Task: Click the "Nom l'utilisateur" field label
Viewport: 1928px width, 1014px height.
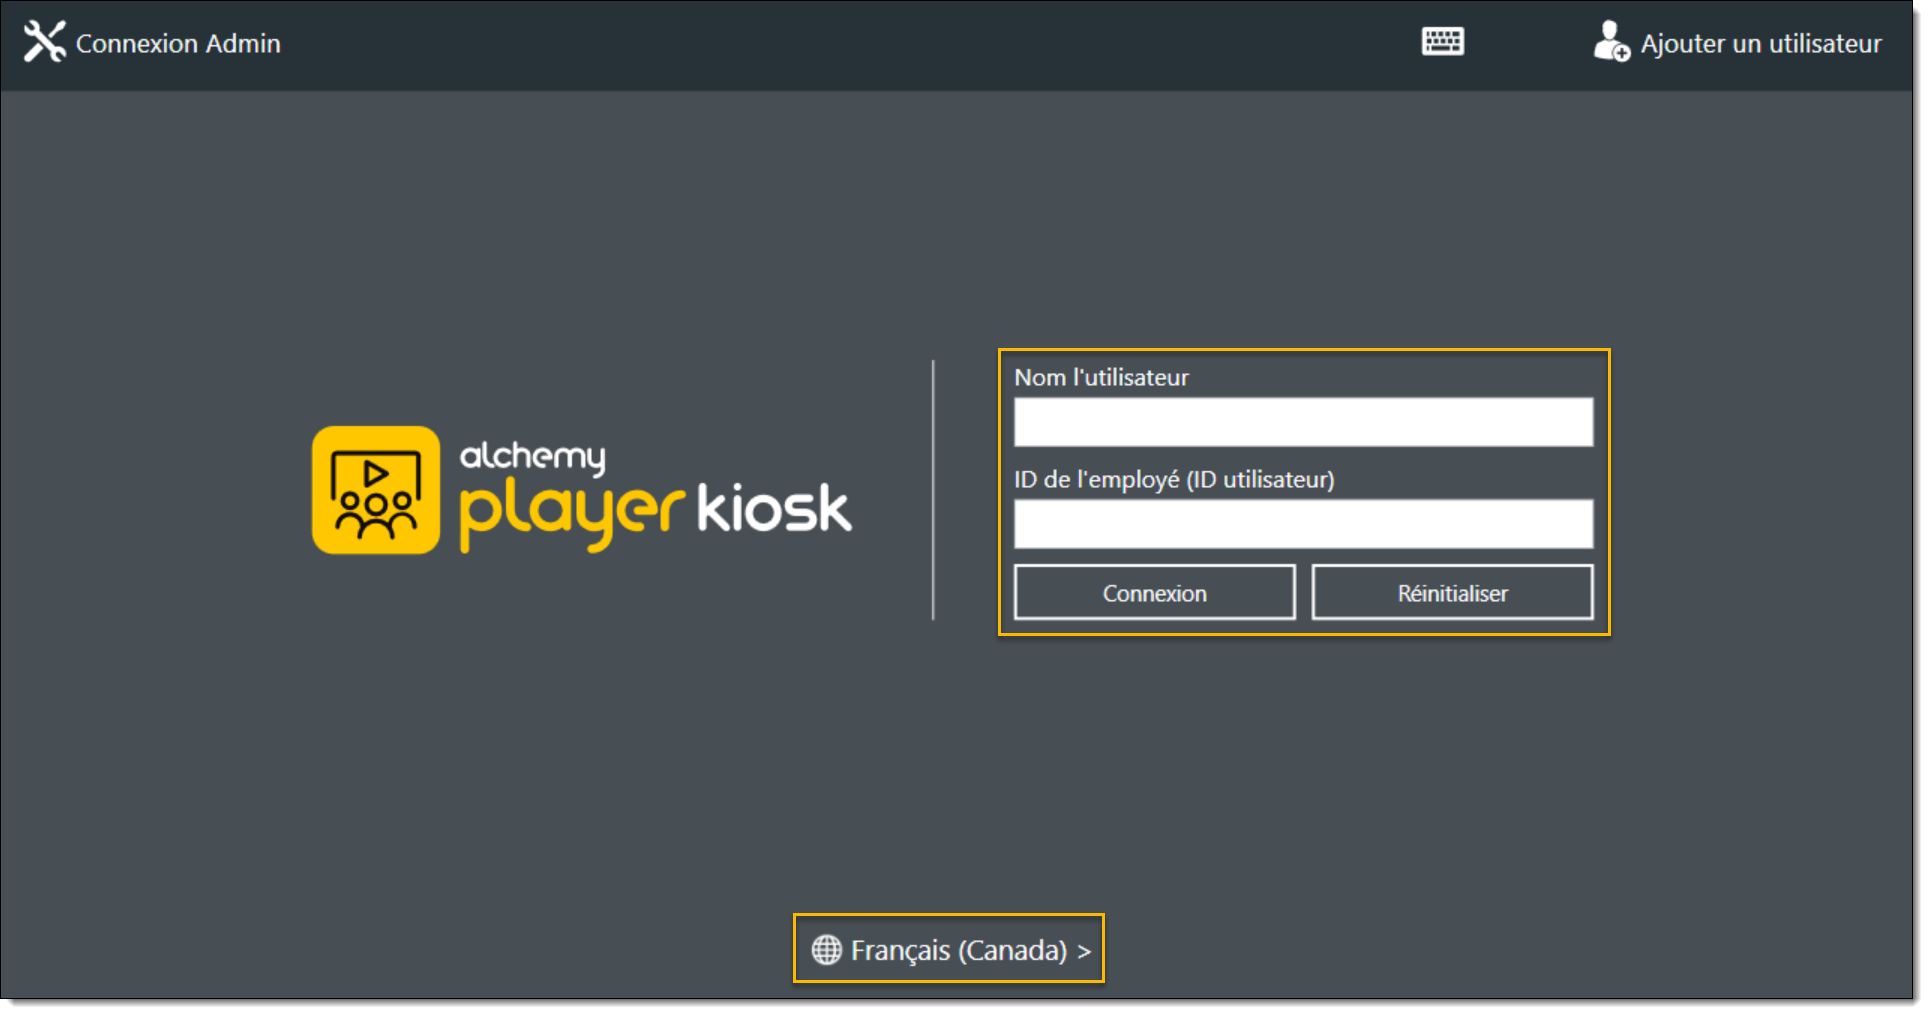Action: [1101, 378]
